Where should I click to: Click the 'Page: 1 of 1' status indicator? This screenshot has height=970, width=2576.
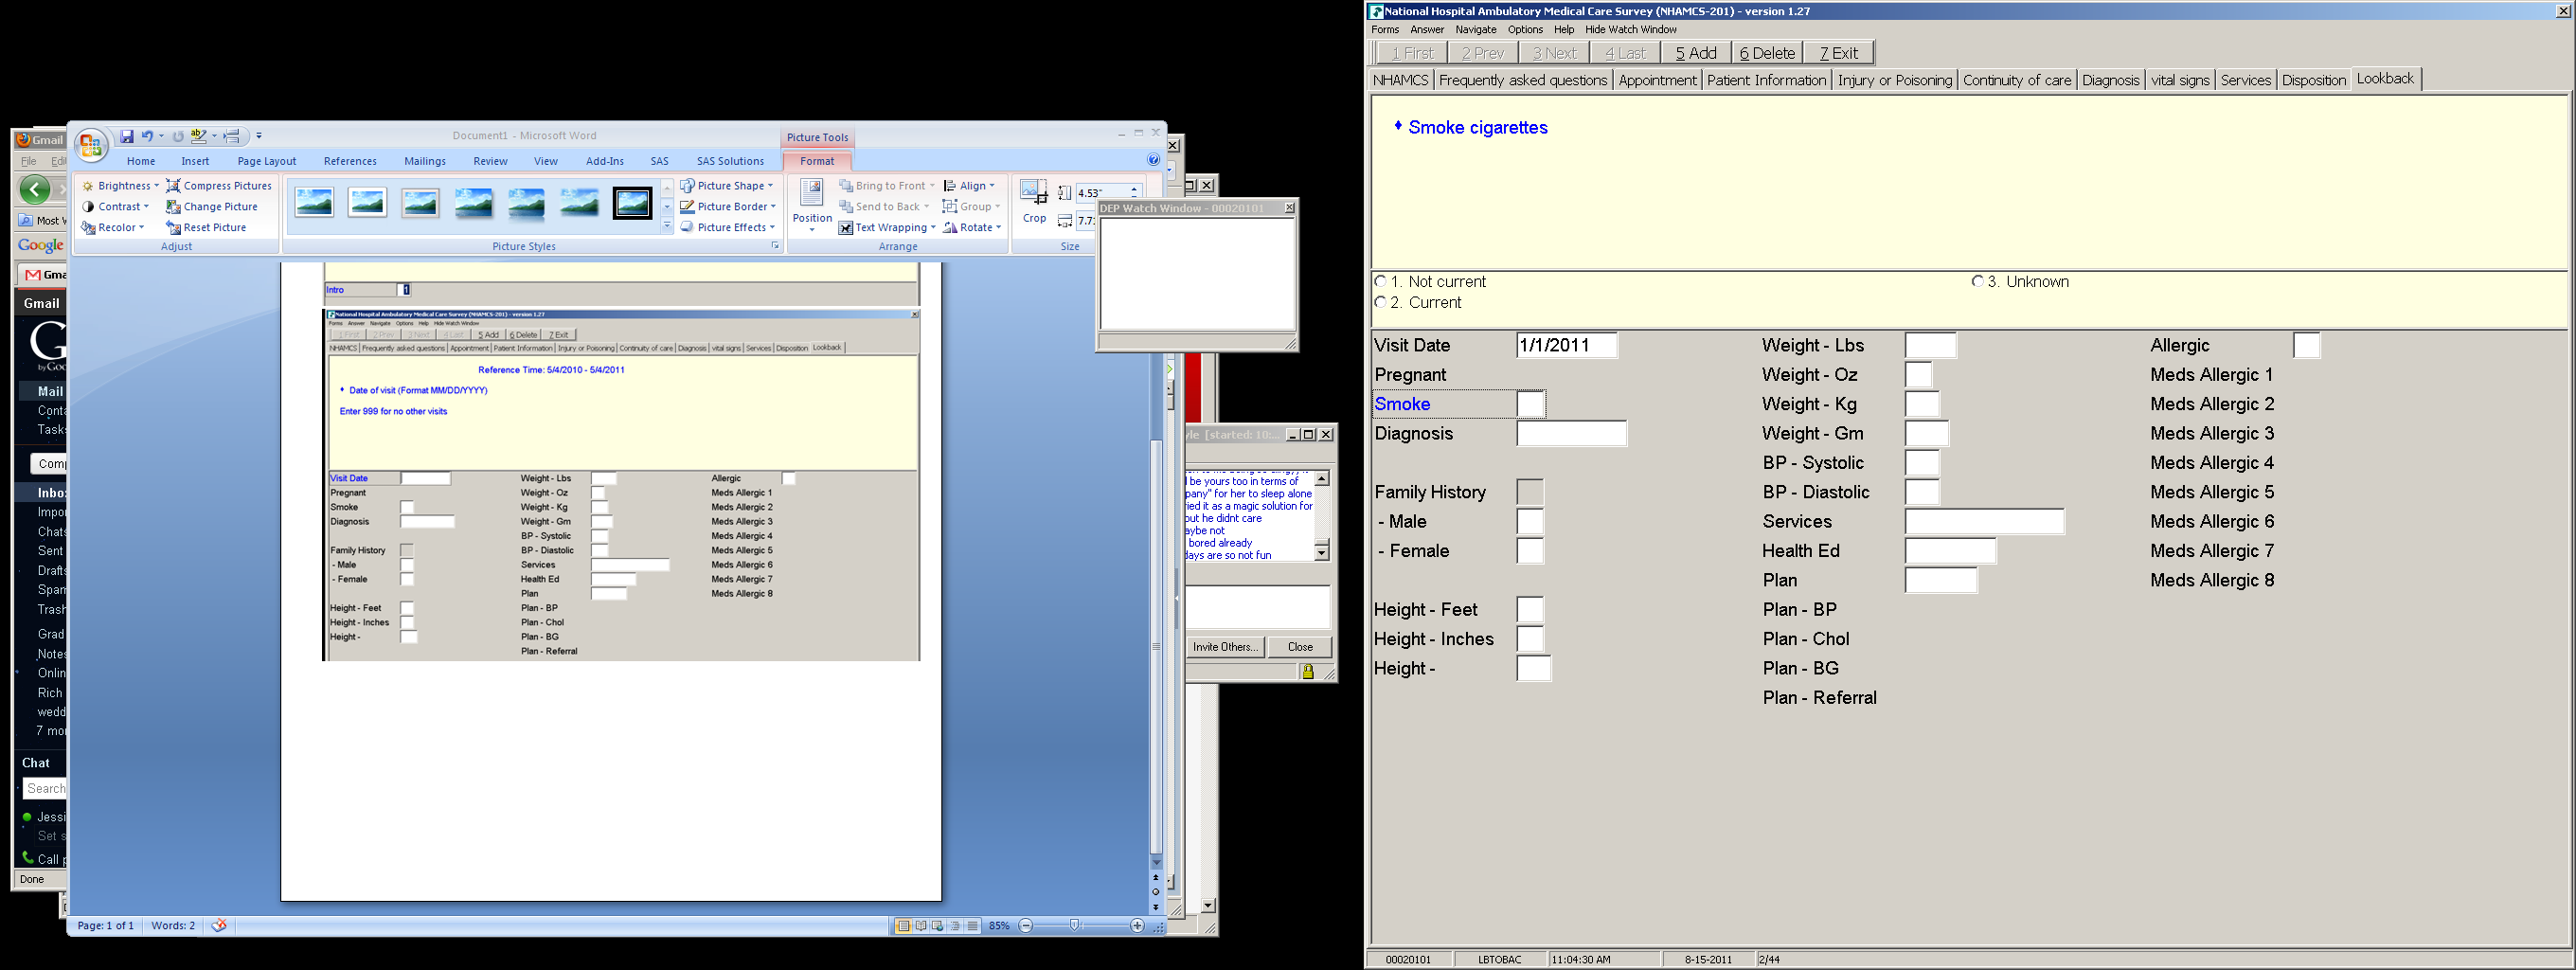[x=106, y=926]
